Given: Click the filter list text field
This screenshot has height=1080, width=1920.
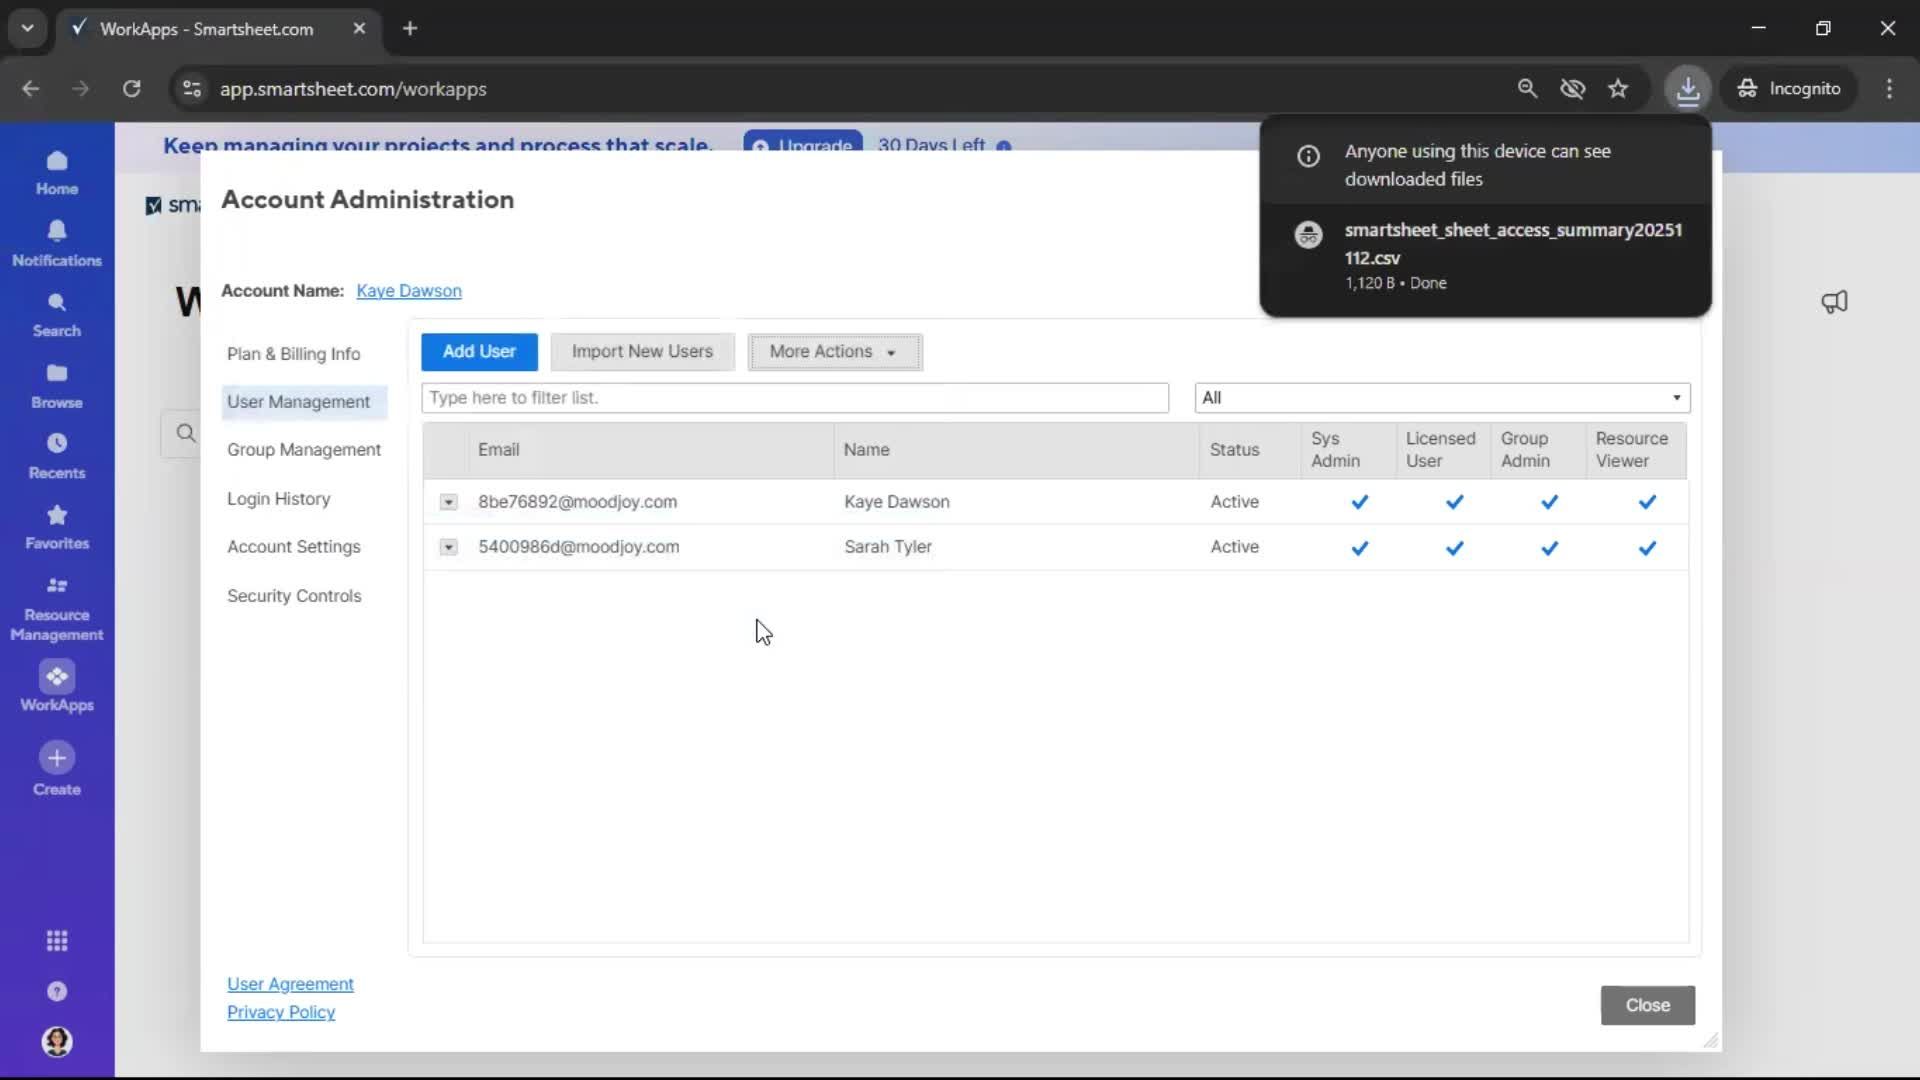Looking at the screenshot, I should (794, 398).
